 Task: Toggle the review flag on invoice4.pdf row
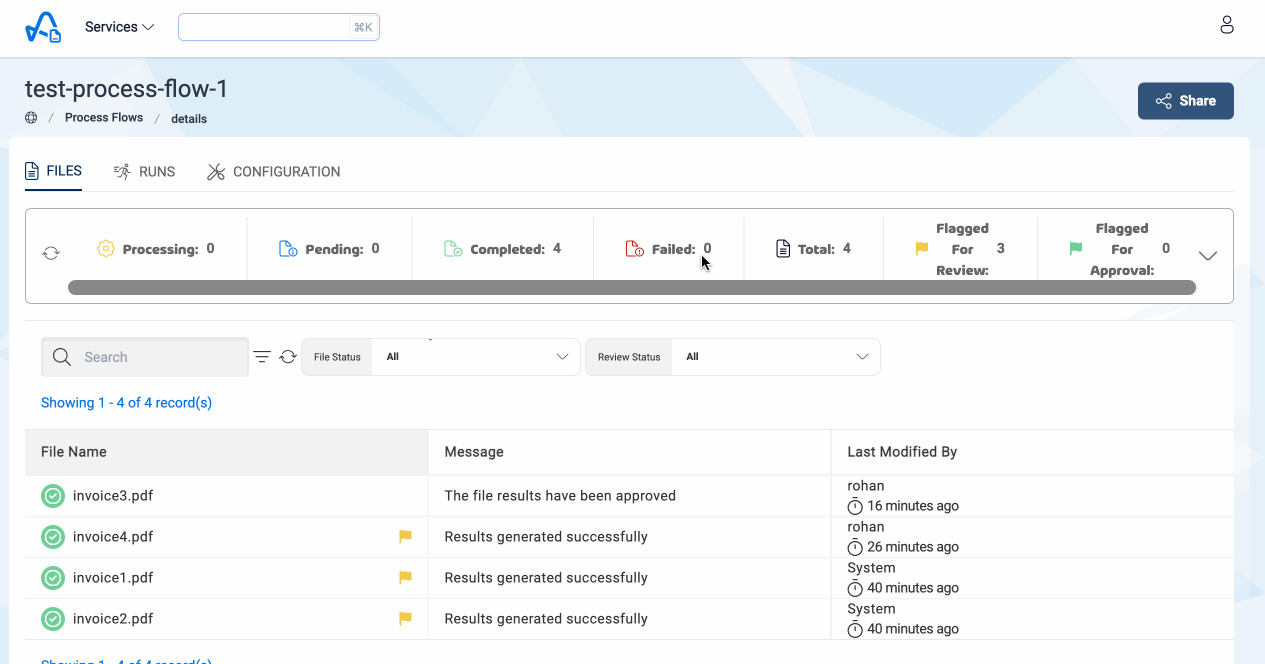click(x=404, y=536)
